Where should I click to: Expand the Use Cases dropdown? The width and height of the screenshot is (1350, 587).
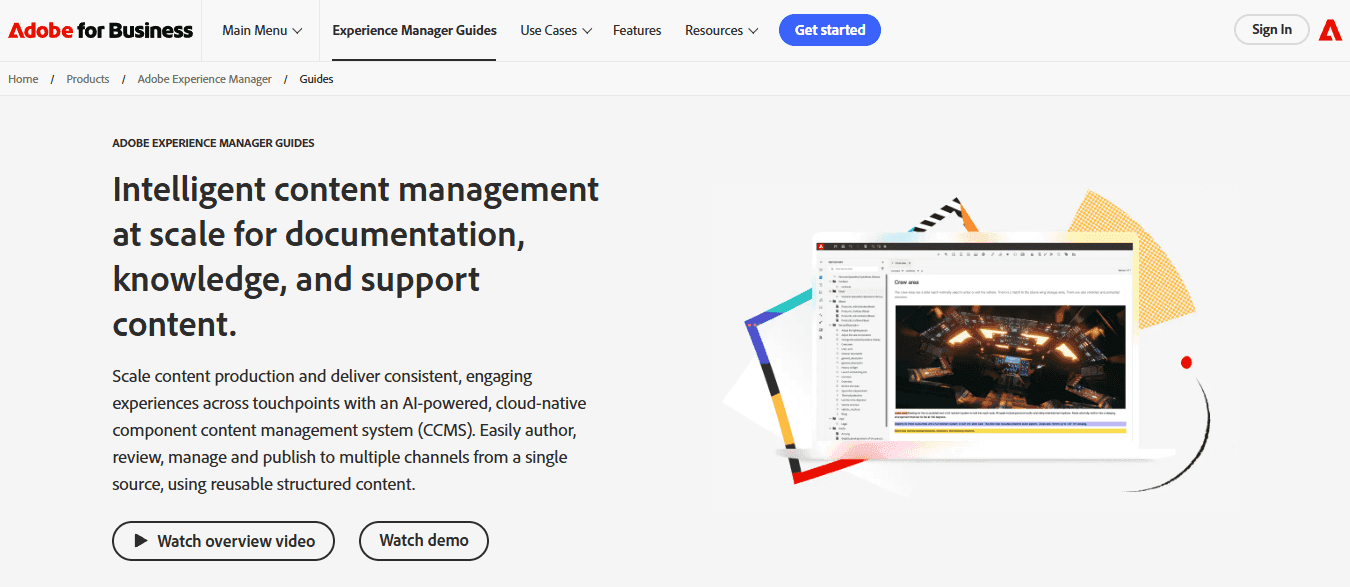pyautogui.click(x=555, y=30)
